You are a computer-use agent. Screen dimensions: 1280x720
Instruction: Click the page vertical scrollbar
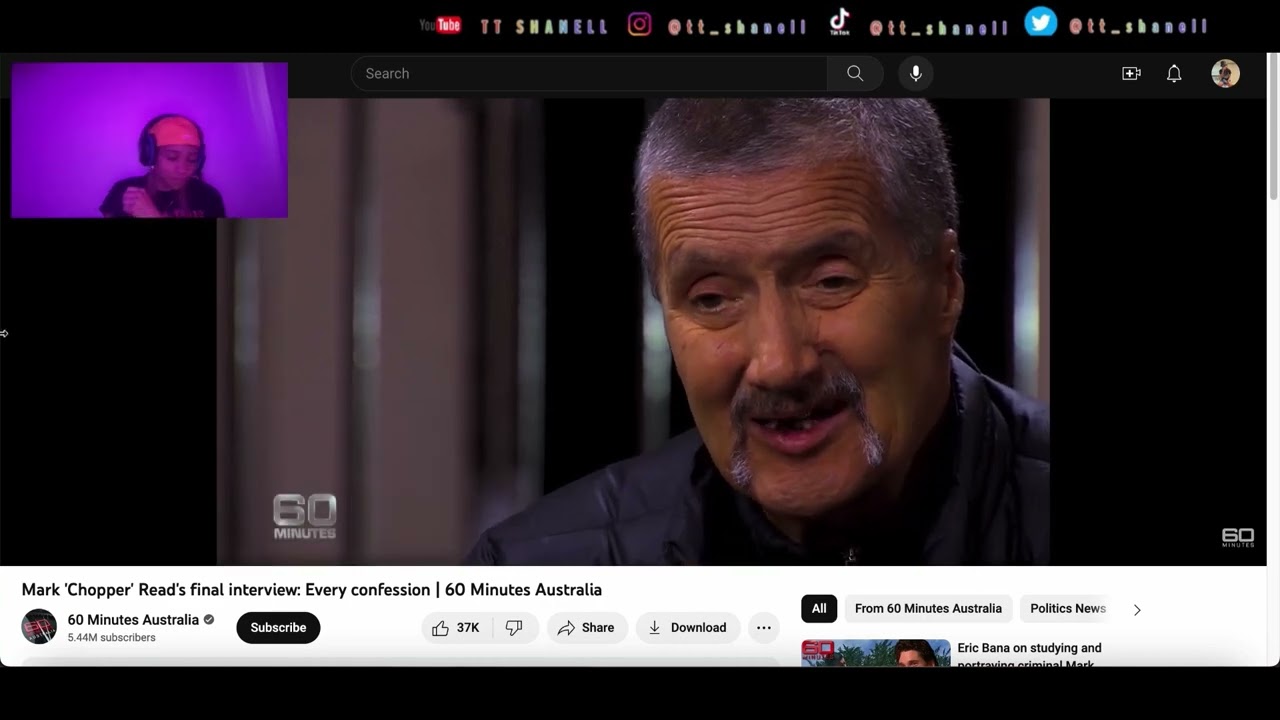click(1273, 126)
